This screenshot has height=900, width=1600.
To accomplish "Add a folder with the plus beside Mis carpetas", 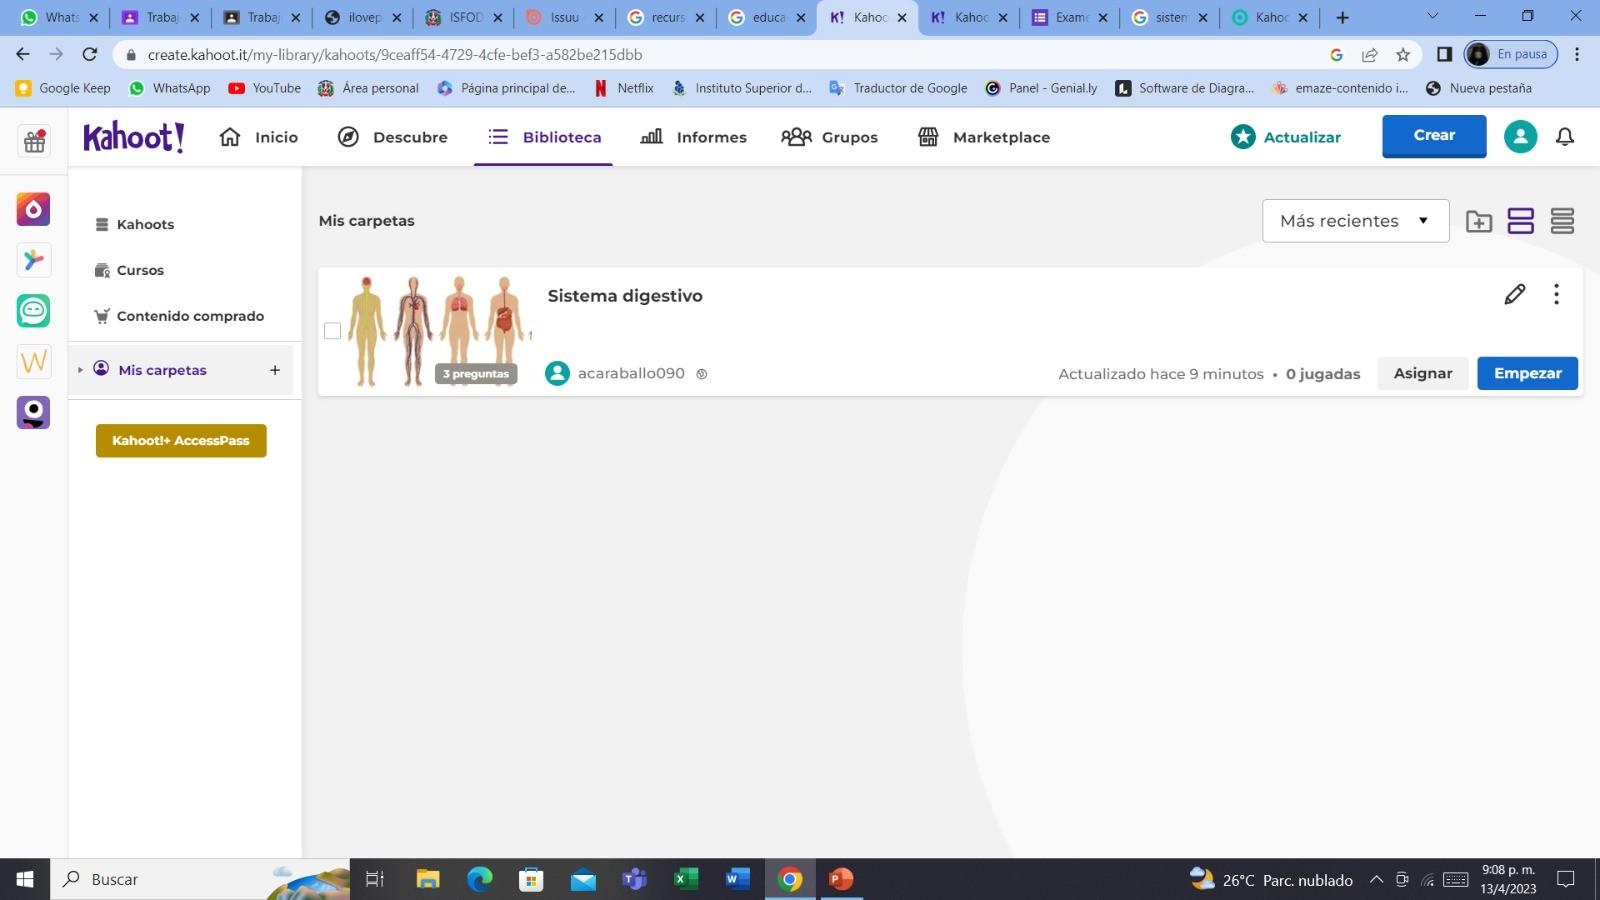I will (275, 370).
